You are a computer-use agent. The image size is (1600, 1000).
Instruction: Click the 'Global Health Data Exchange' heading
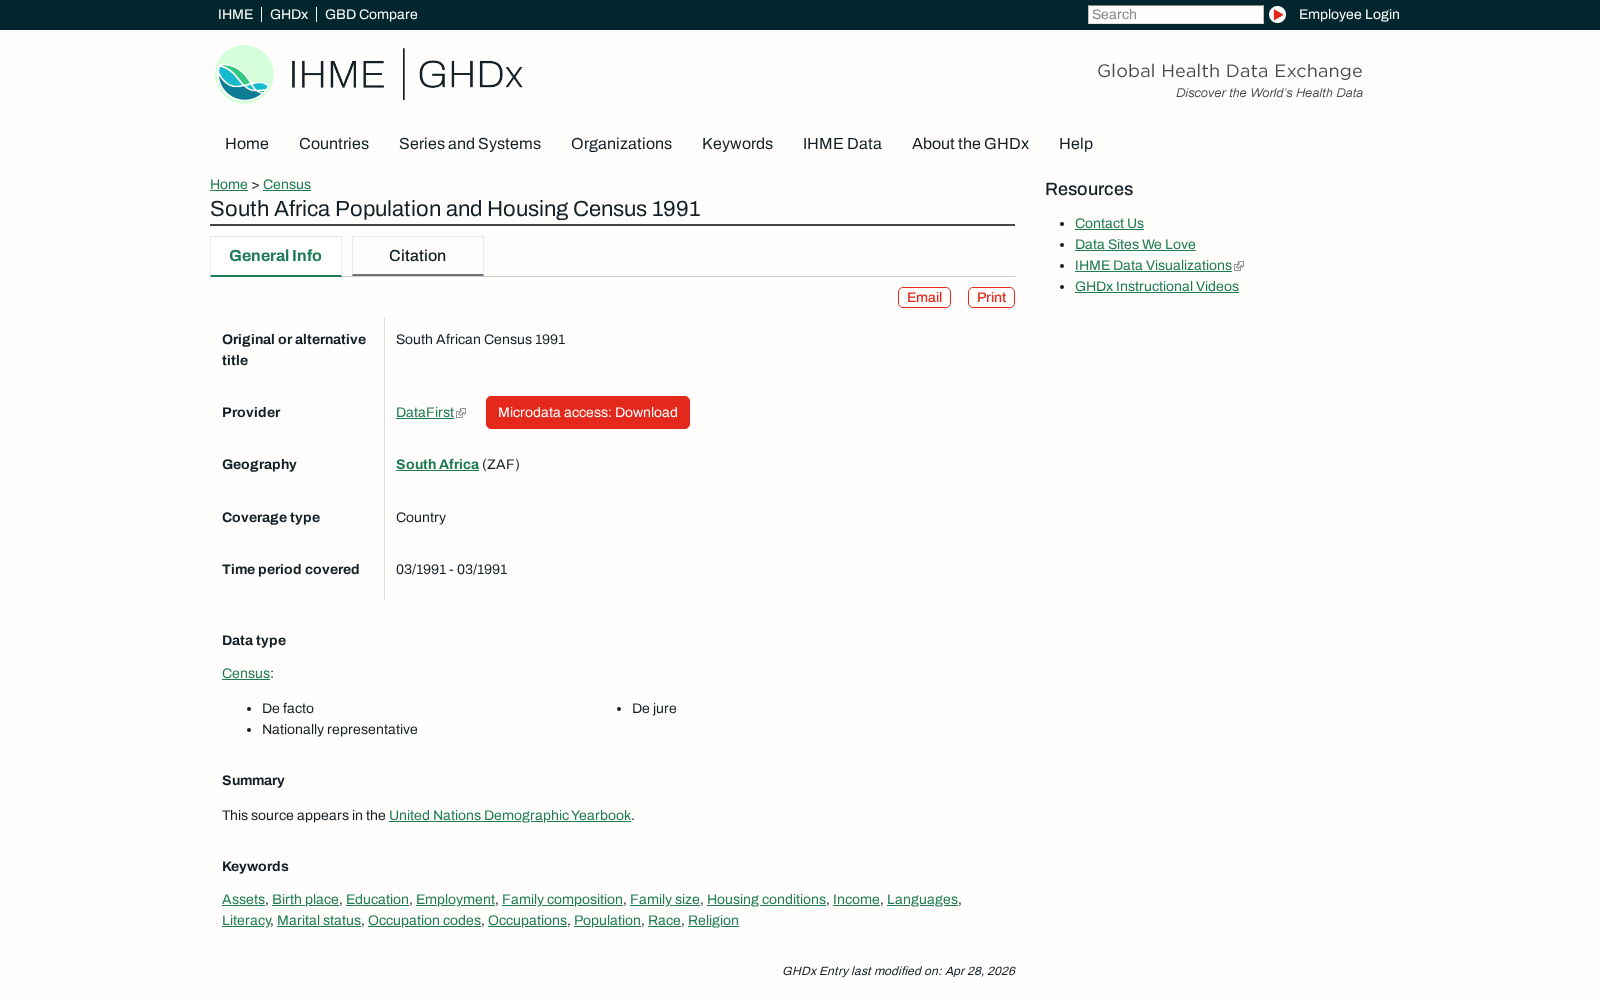pos(1229,71)
